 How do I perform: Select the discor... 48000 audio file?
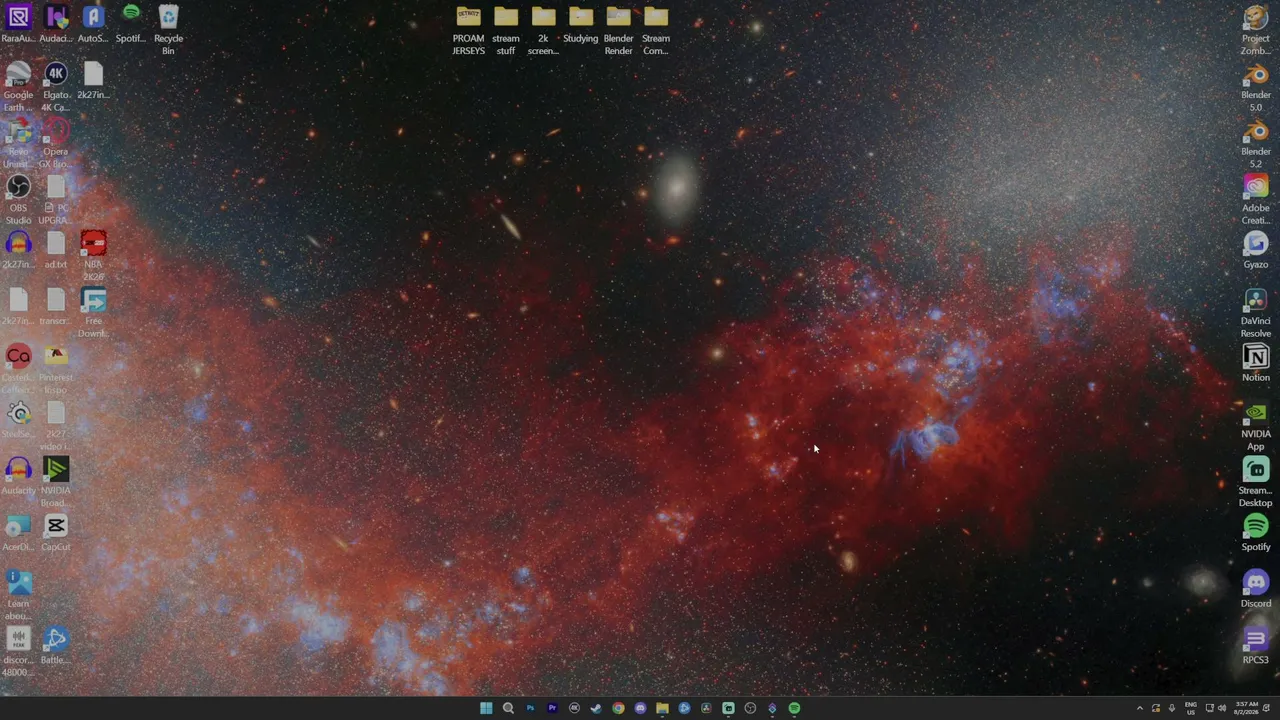point(18,652)
